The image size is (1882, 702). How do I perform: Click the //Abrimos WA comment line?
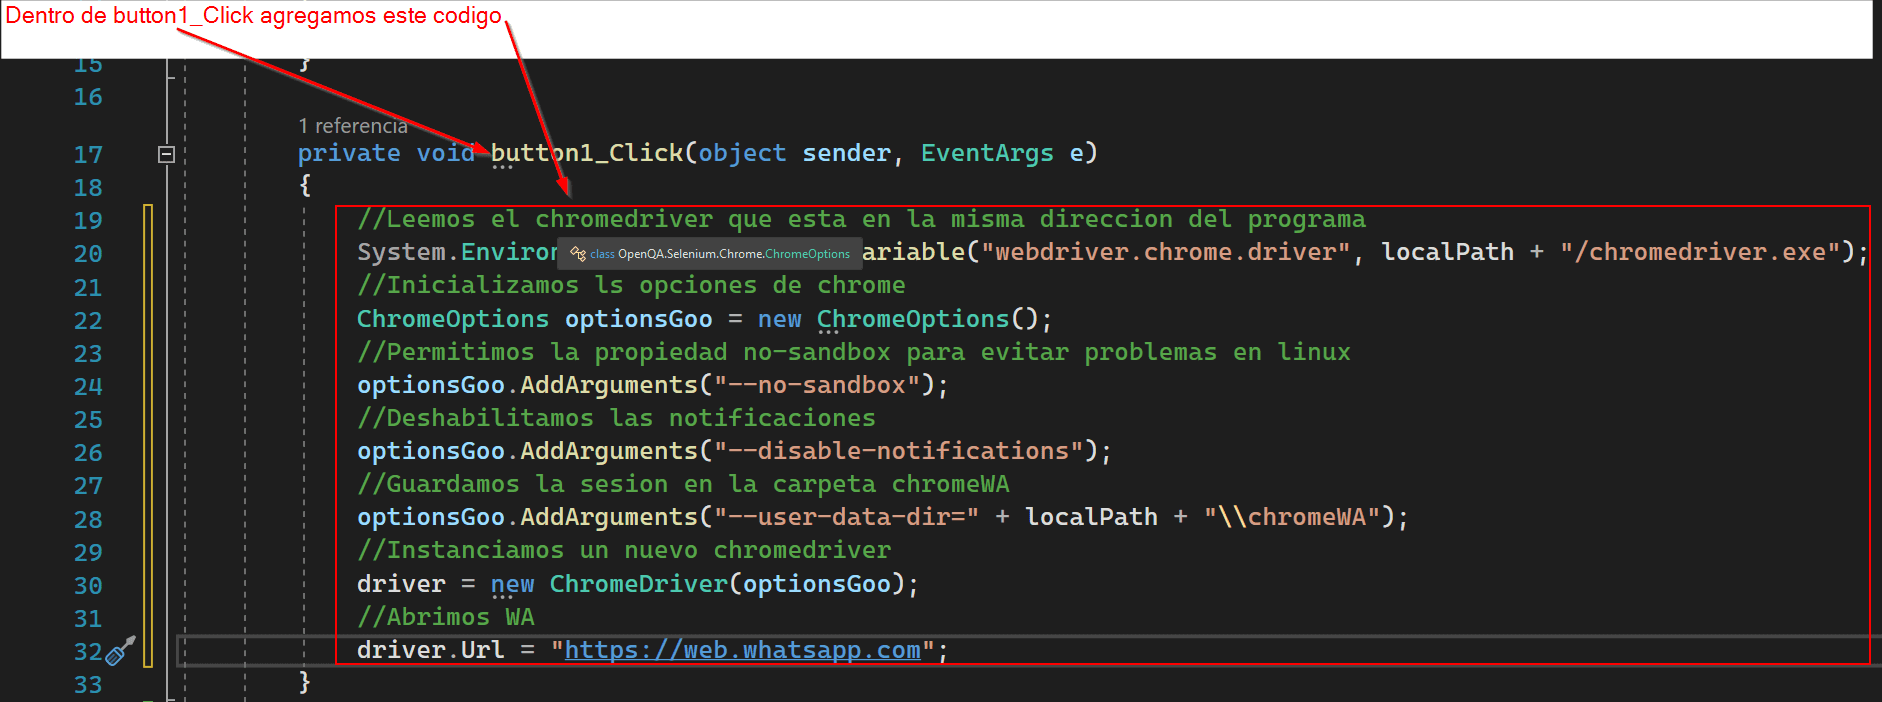446,617
